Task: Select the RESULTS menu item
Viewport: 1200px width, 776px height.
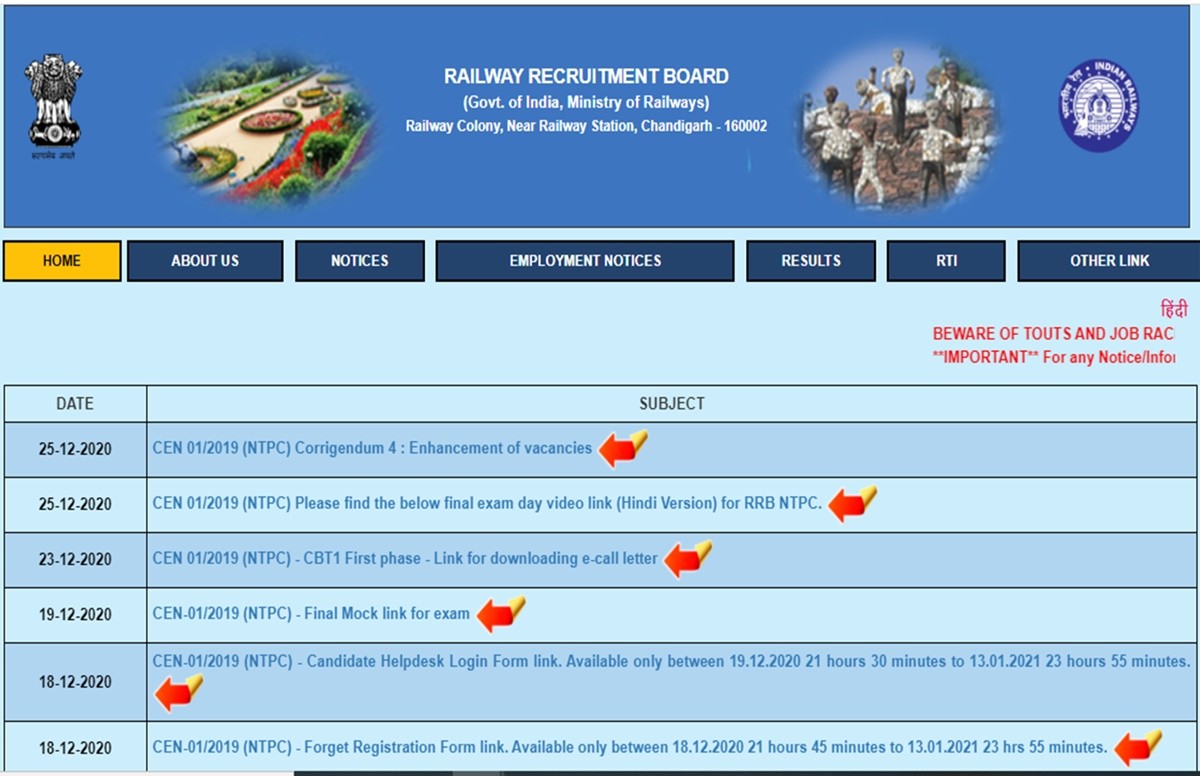Action: [811, 261]
